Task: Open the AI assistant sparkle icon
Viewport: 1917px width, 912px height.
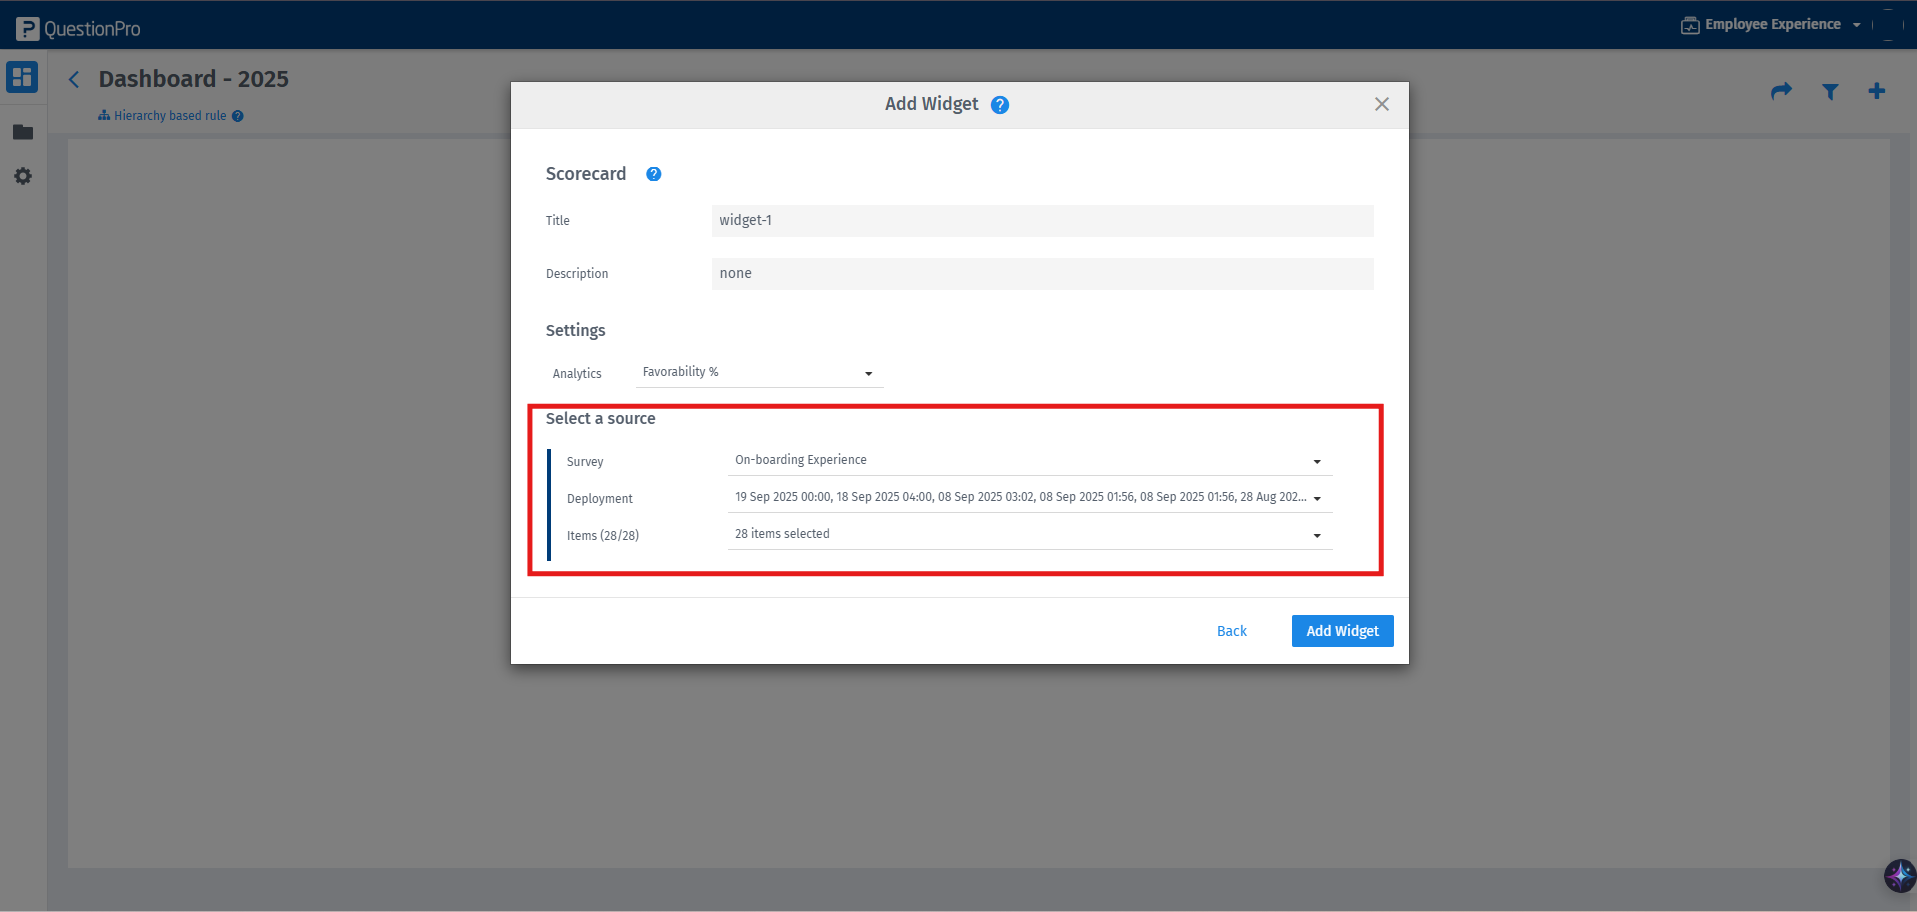Action: (x=1896, y=875)
